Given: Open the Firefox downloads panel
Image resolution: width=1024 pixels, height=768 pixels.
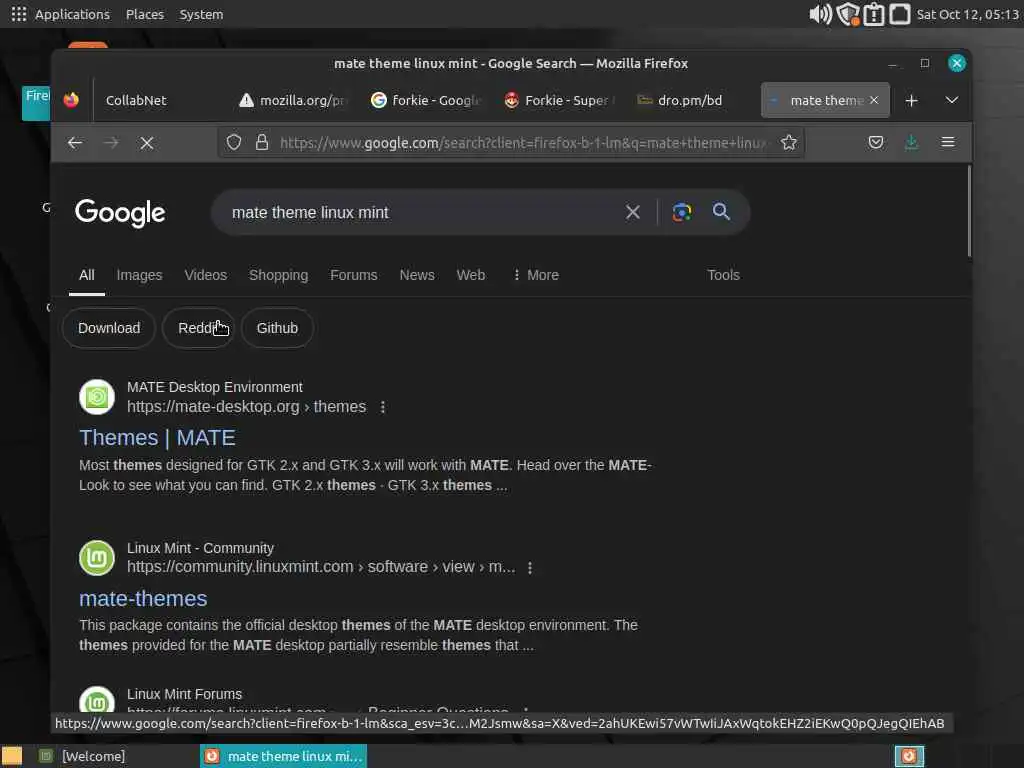Looking at the screenshot, I should [x=912, y=142].
